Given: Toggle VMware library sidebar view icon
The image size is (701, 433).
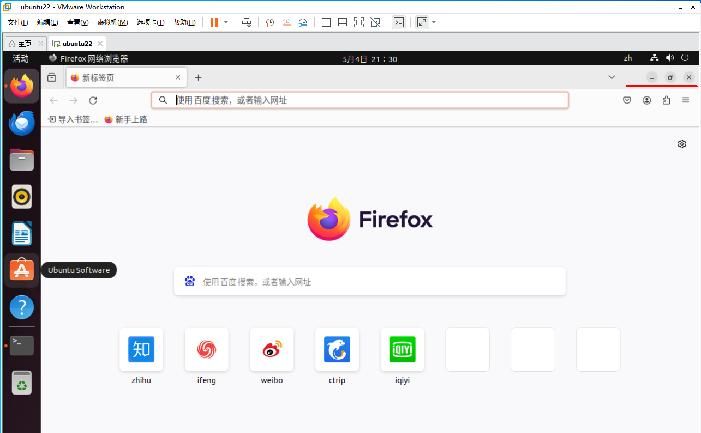Looking at the screenshot, I should [326, 22].
